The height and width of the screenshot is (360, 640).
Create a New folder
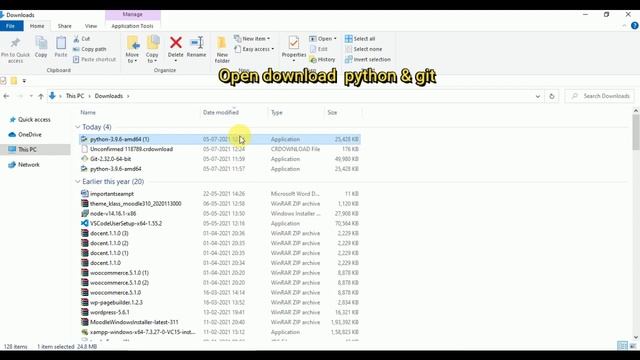point(222,49)
